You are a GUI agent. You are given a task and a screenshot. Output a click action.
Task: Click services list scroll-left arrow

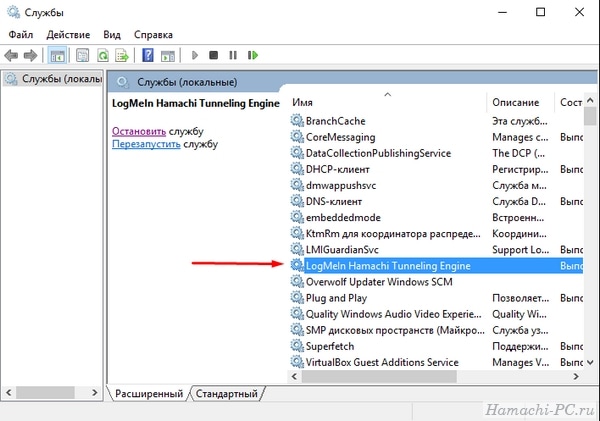coord(294,377)
